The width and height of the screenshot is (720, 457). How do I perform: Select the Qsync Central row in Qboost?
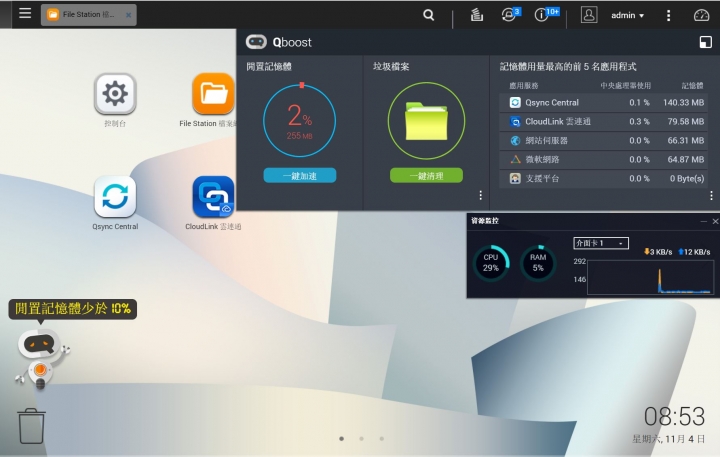point(603,102)
